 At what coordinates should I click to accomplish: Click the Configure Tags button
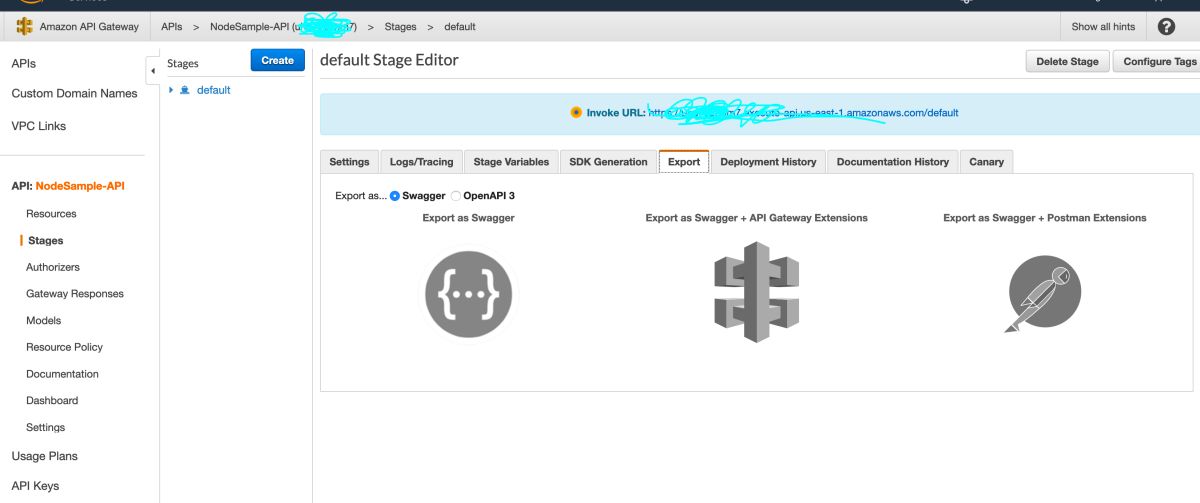pyautogui.click(x=1158, y=61)
